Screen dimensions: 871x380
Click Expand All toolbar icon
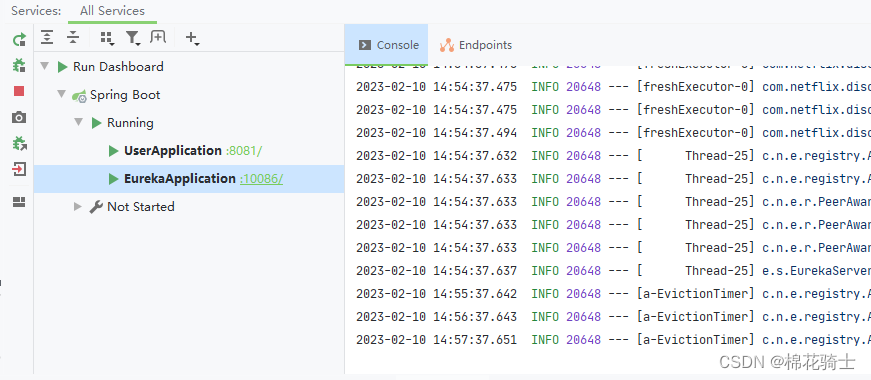(47, 37)
